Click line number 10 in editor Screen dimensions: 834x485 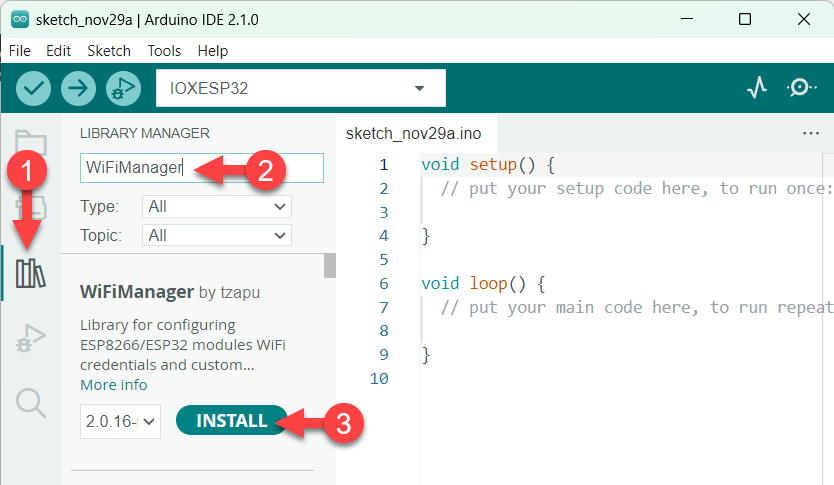click(379, 379)
